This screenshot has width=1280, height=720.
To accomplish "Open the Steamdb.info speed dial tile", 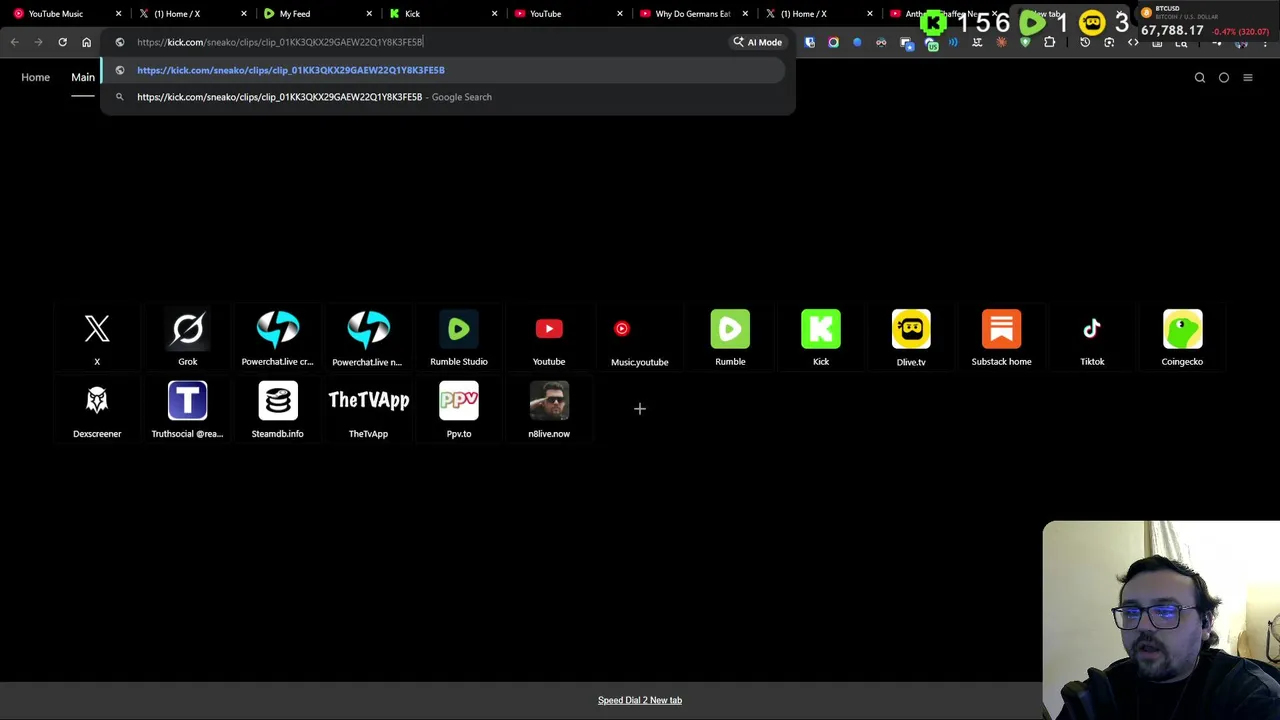I will (278, 410).
